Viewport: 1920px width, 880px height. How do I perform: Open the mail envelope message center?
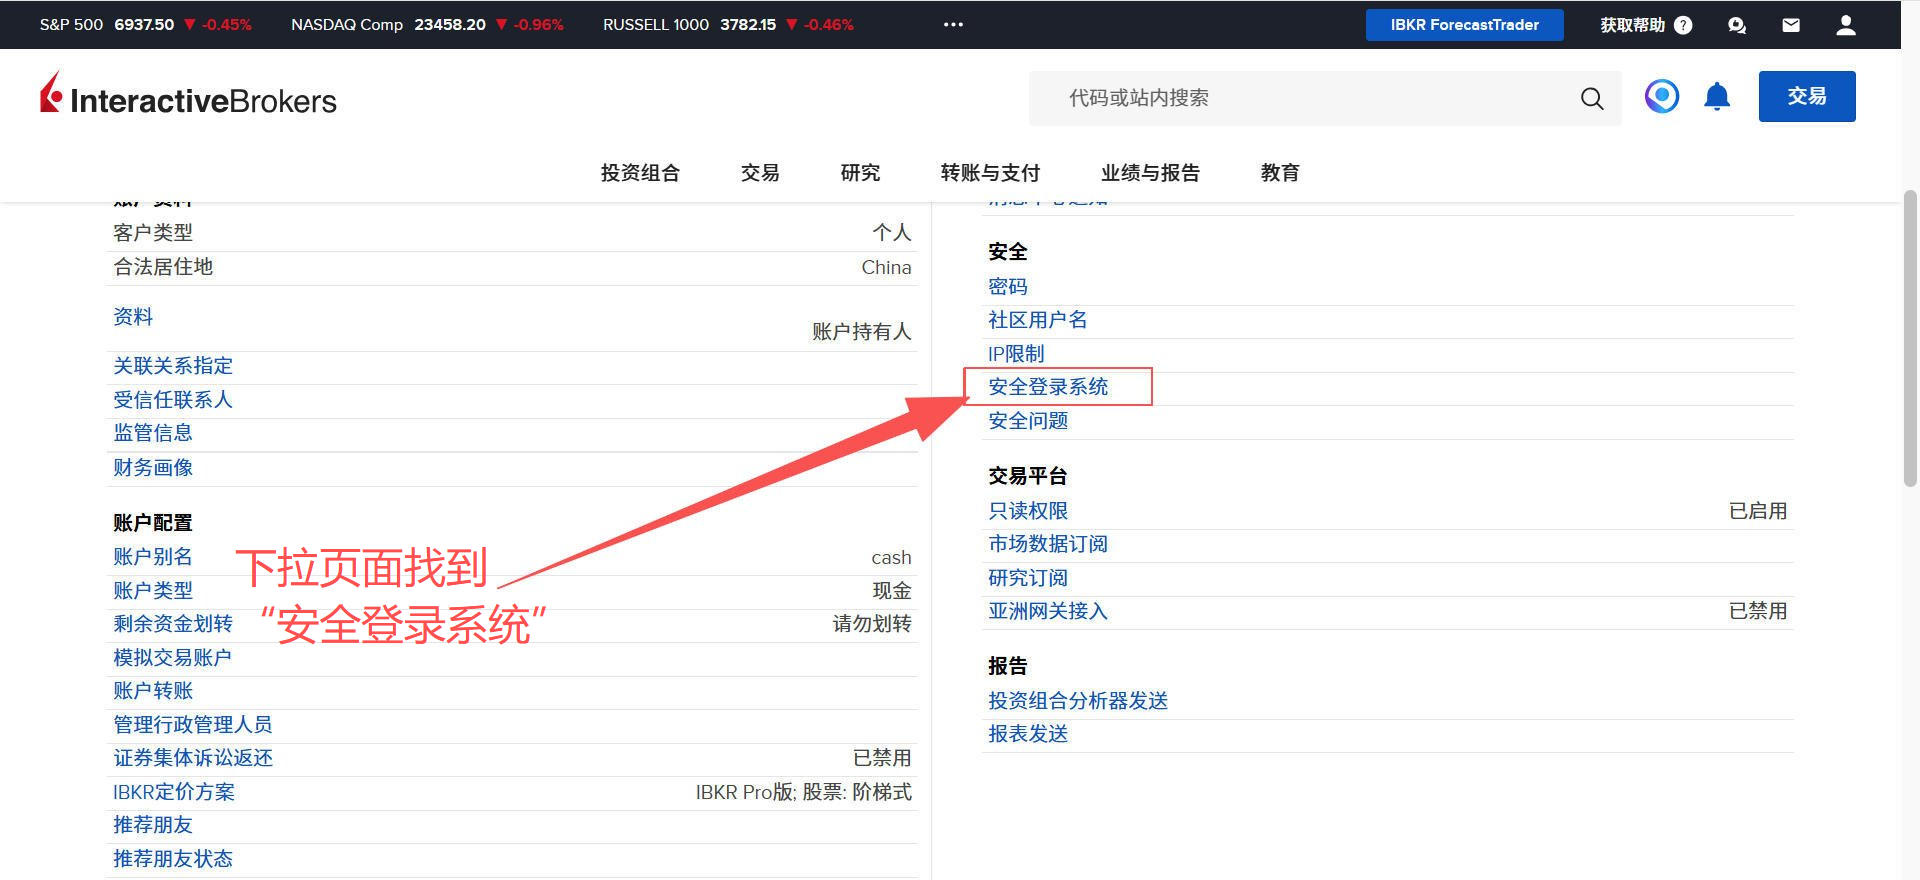coord(1791,25)
